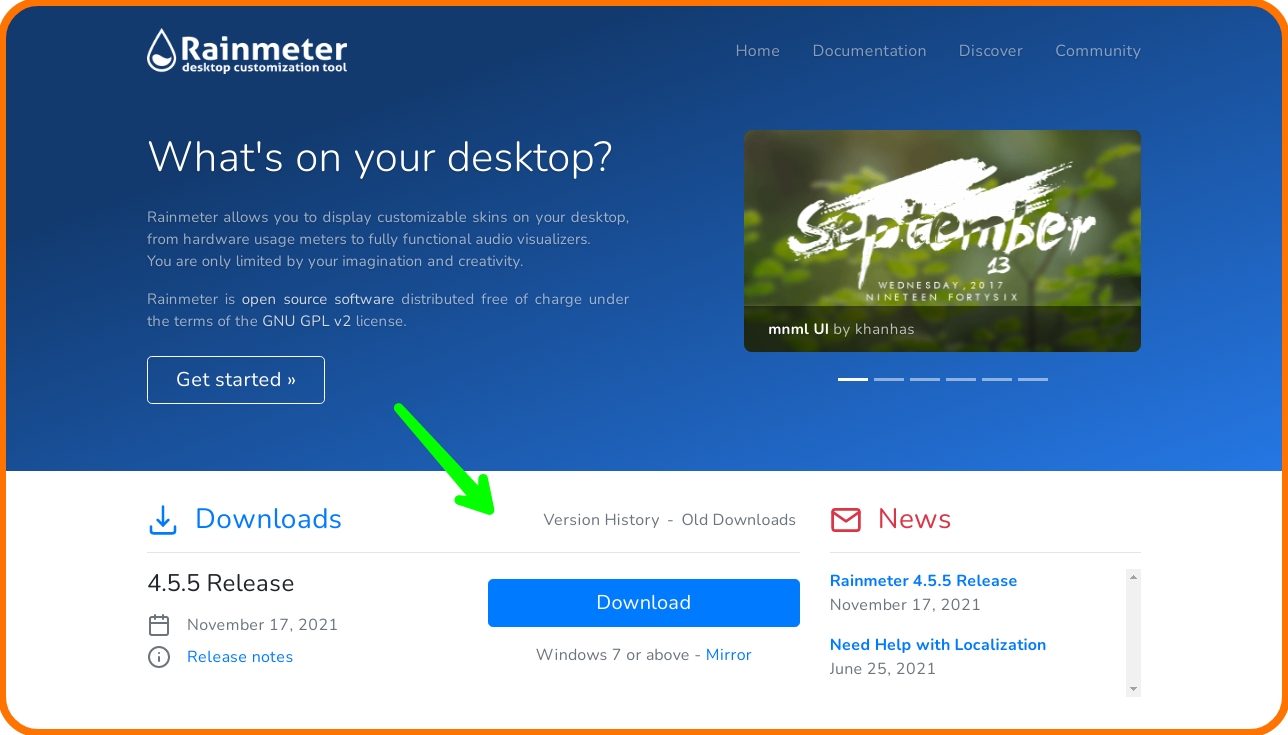This screenshot has height=735, width=1288.
Task: Open the Old Downloads link
Action: (739, 520)
